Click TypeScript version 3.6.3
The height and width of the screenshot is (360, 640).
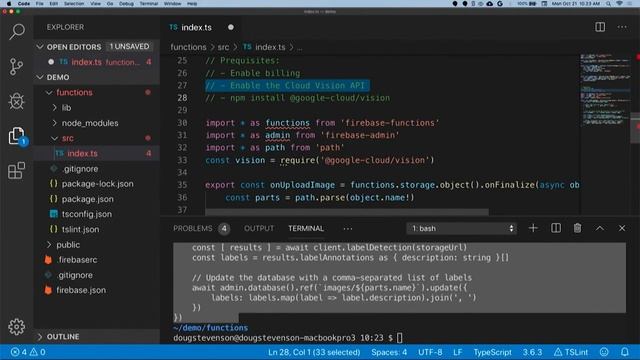[532, 352]
